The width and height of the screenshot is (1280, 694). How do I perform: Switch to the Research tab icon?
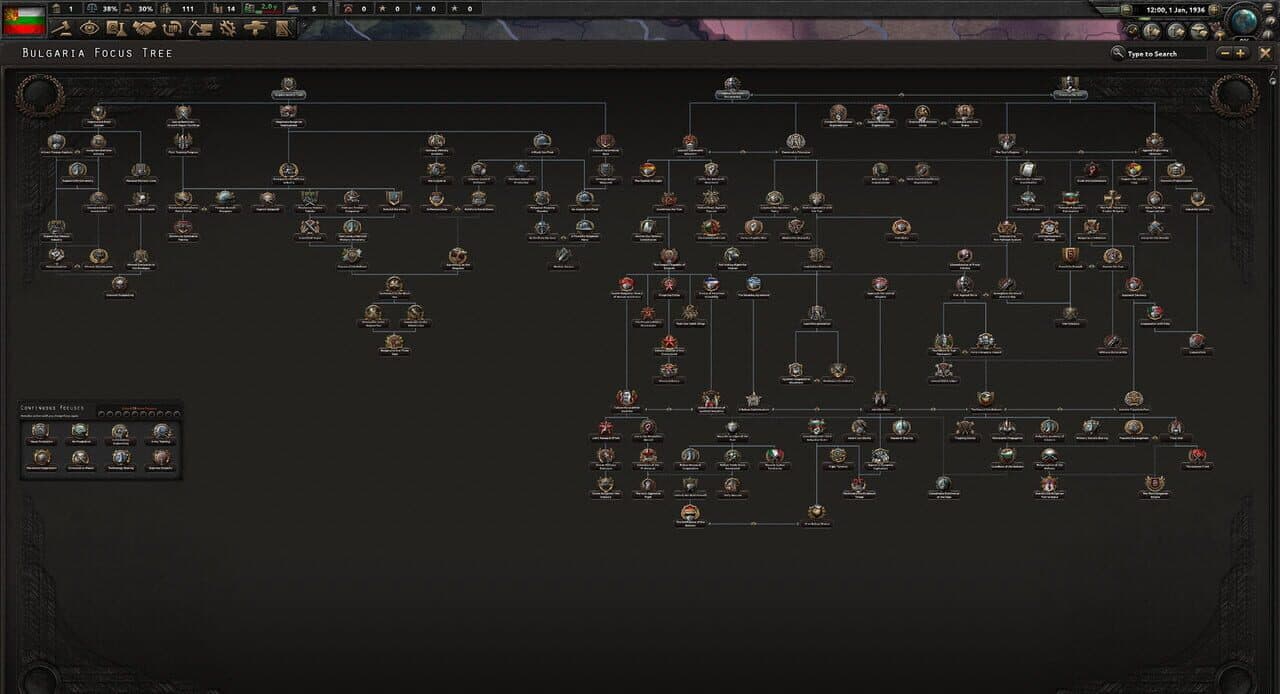(x=115, y=28)
